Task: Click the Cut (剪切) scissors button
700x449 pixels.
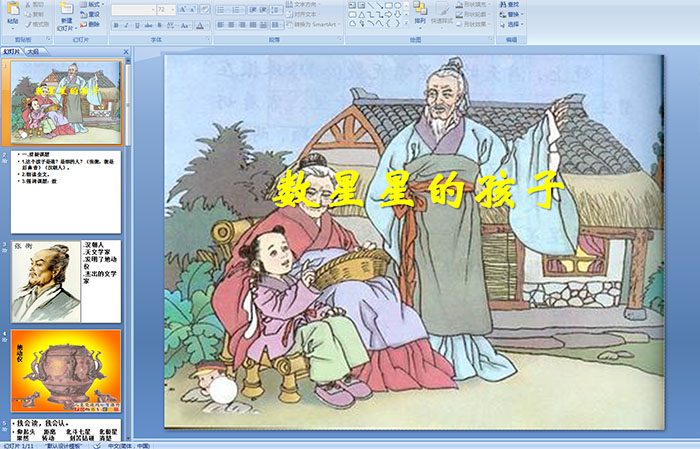Action: (34, 4)
